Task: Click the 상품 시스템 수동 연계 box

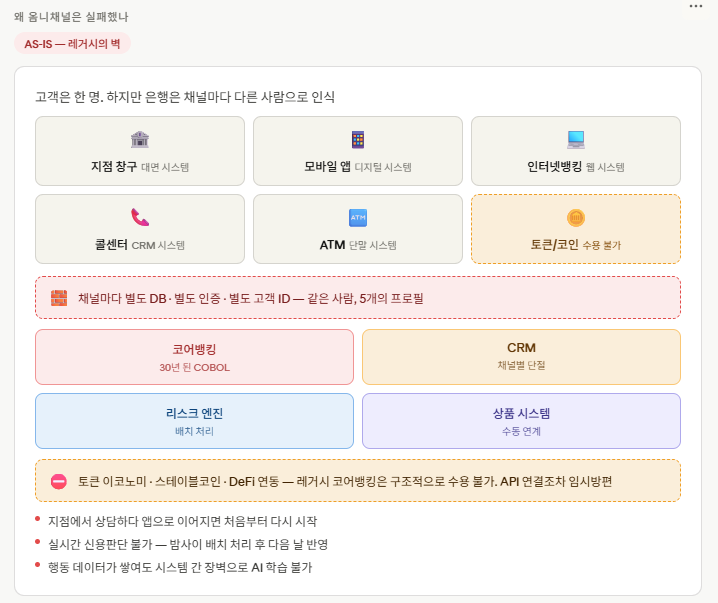Action: click(521, 421)
